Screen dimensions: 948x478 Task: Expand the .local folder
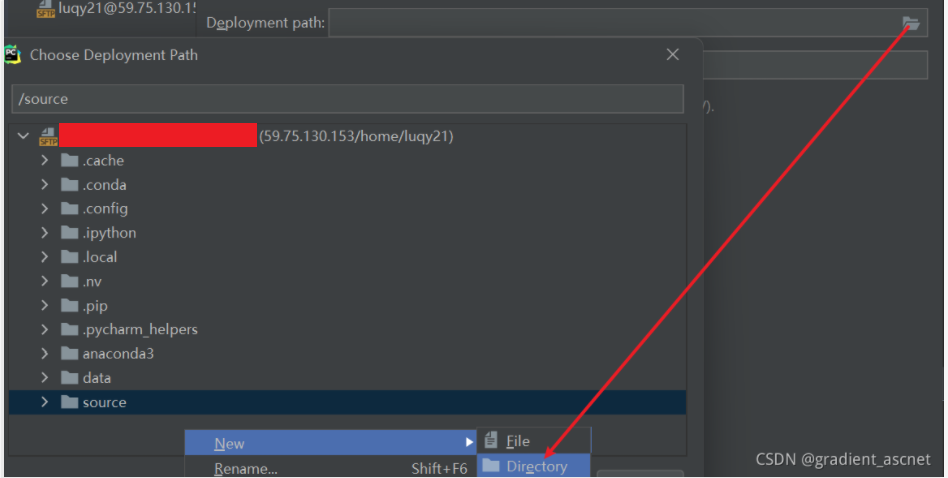point(44,257)
